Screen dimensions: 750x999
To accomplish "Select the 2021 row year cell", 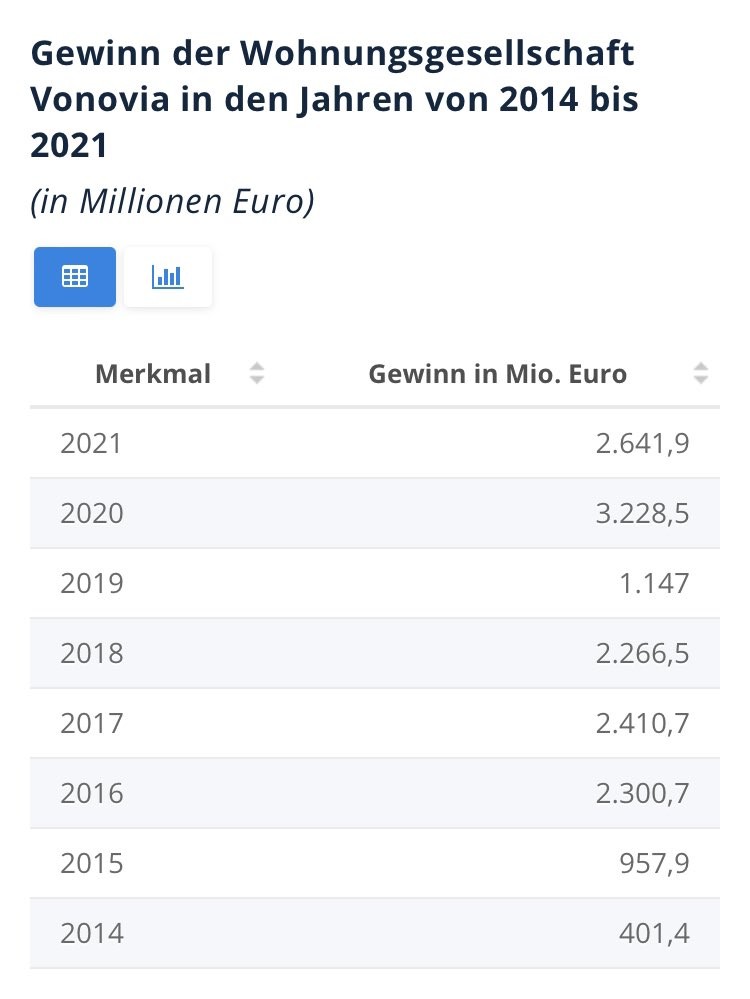I will [91, 443].
